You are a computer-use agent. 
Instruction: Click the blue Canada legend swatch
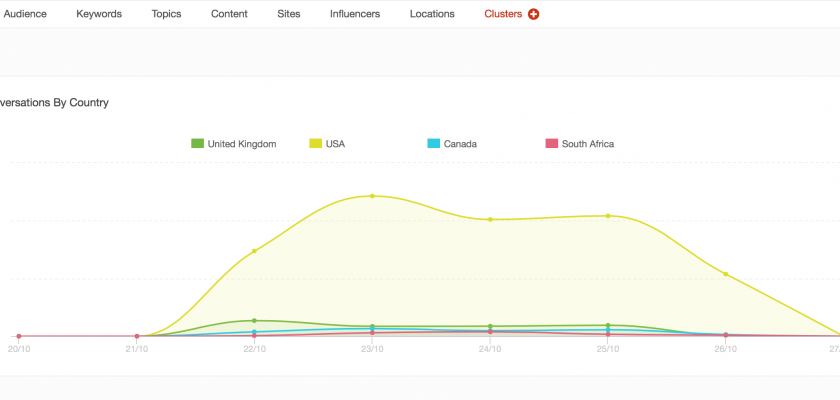433,144
